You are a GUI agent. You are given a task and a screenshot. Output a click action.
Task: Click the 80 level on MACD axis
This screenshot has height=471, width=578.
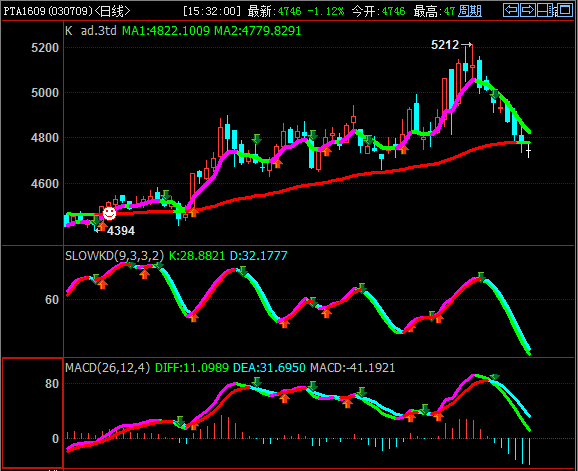52,384
